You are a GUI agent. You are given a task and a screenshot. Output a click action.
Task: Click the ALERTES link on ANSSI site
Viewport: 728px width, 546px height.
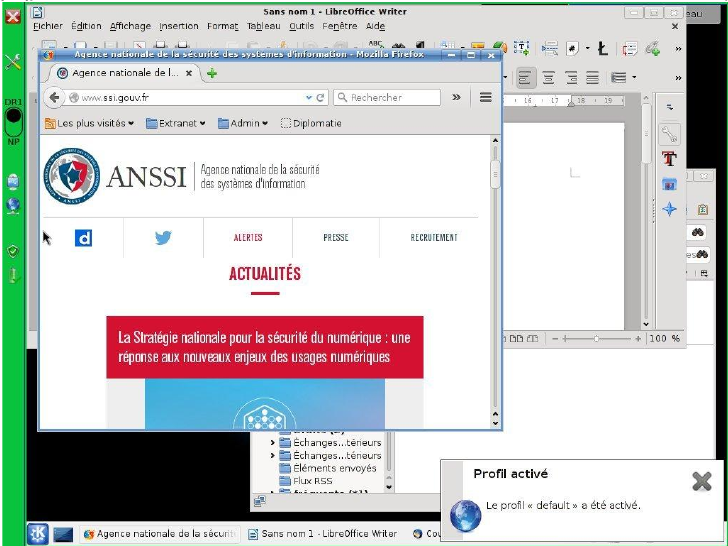tap(248, 238)
